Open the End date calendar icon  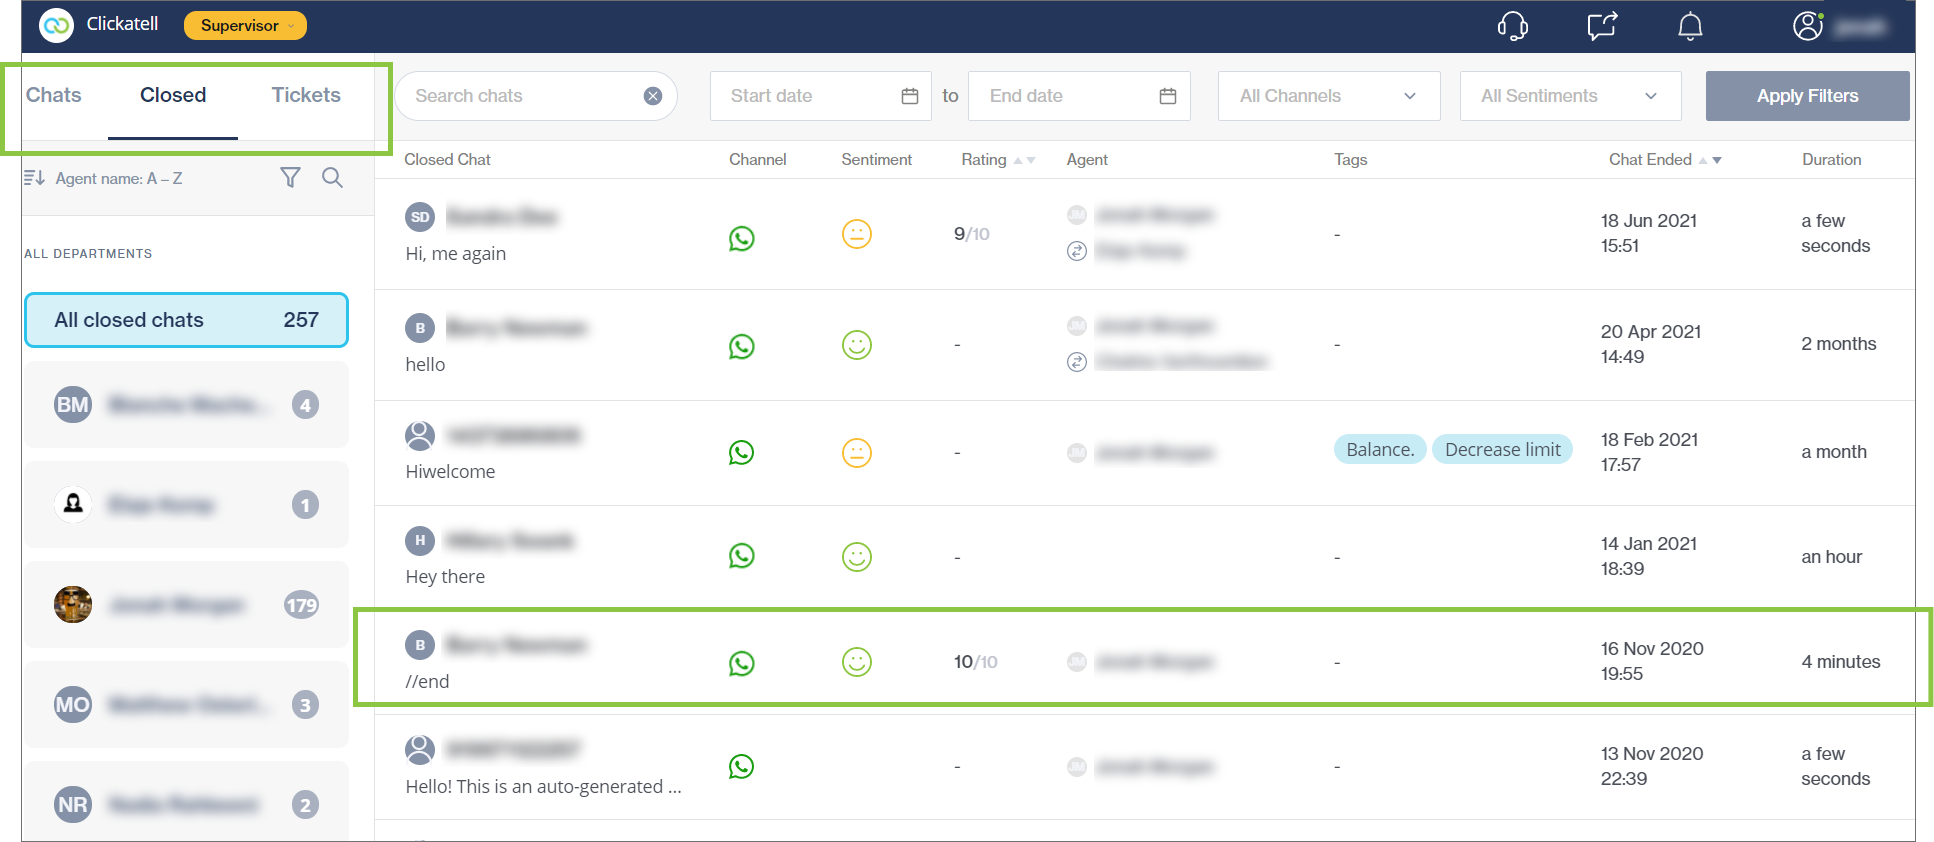(1168, 96)
